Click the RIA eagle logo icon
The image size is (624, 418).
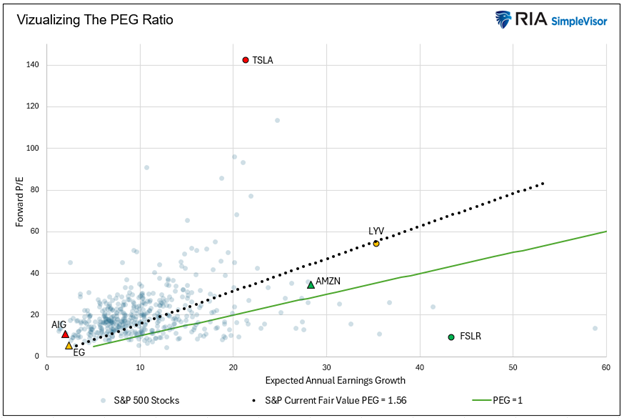click(x=505, y=20)
